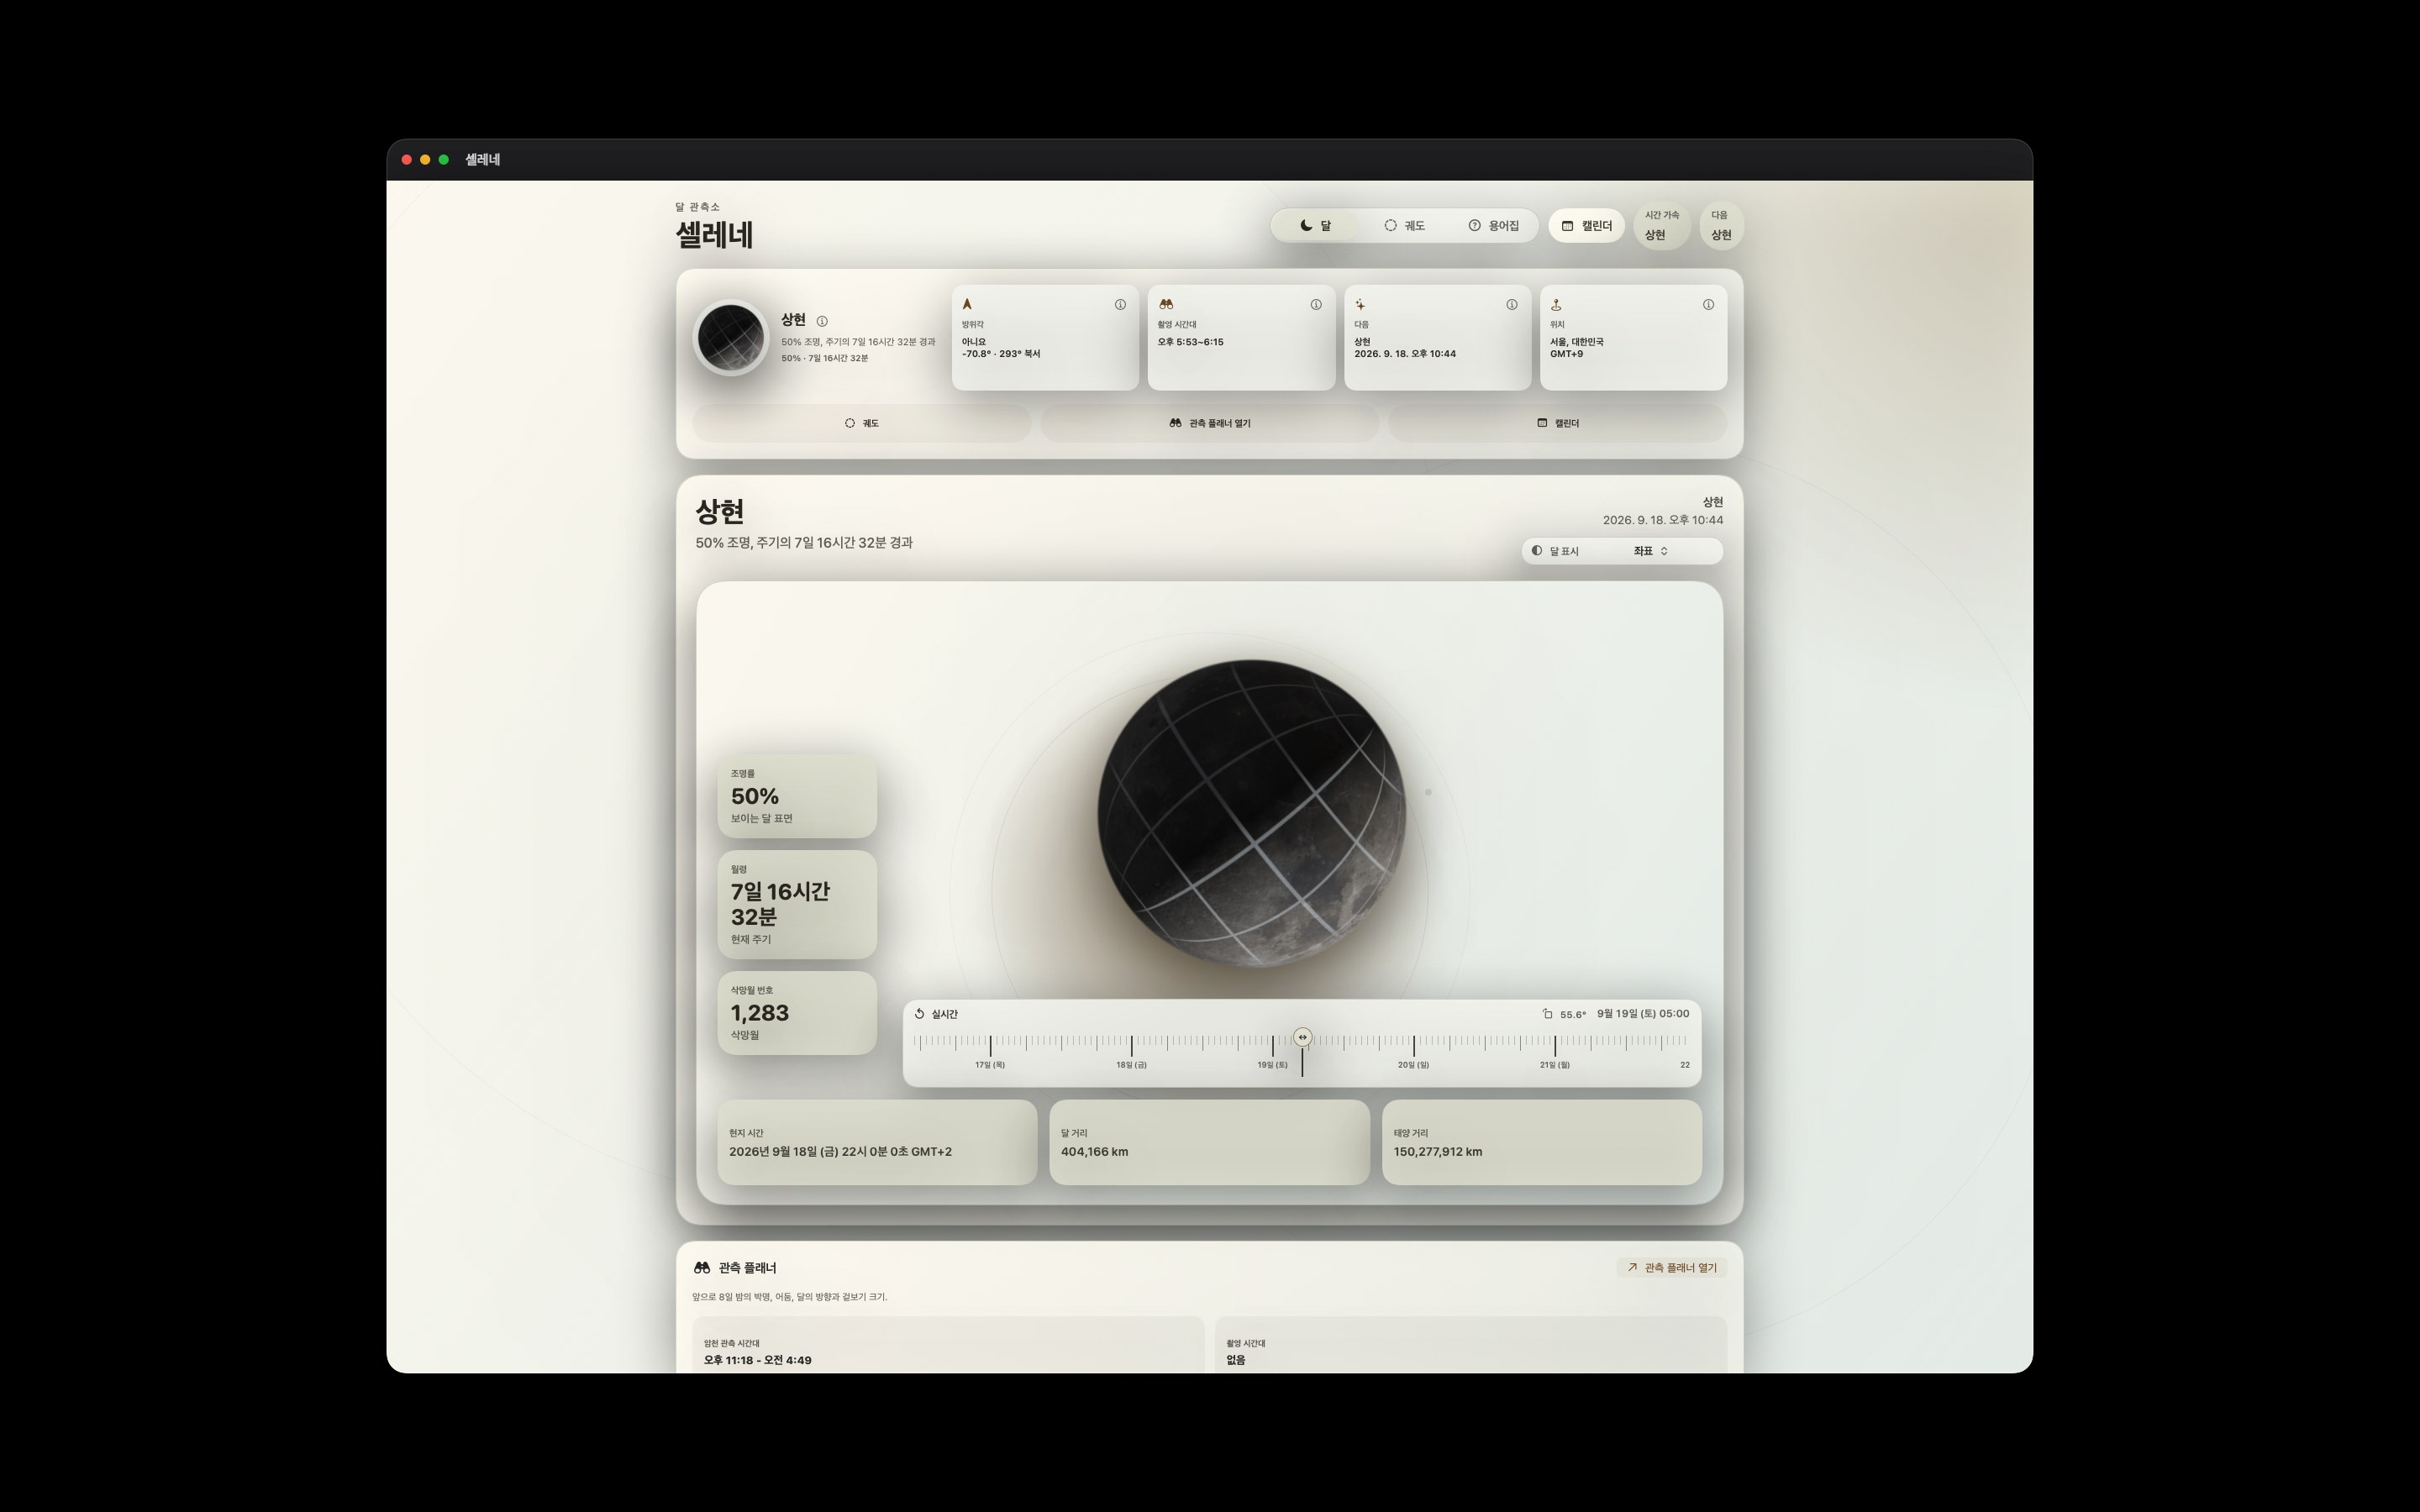This screenshot has width=2420, height=1512.
Task: Click the wide 궤도 button under summary
Action: 861,424
